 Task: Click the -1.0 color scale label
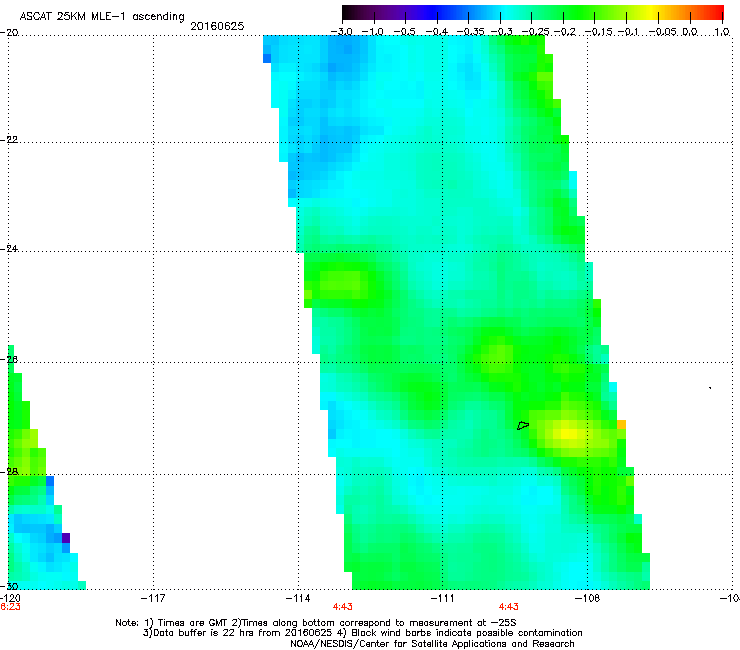pos(373,32)
